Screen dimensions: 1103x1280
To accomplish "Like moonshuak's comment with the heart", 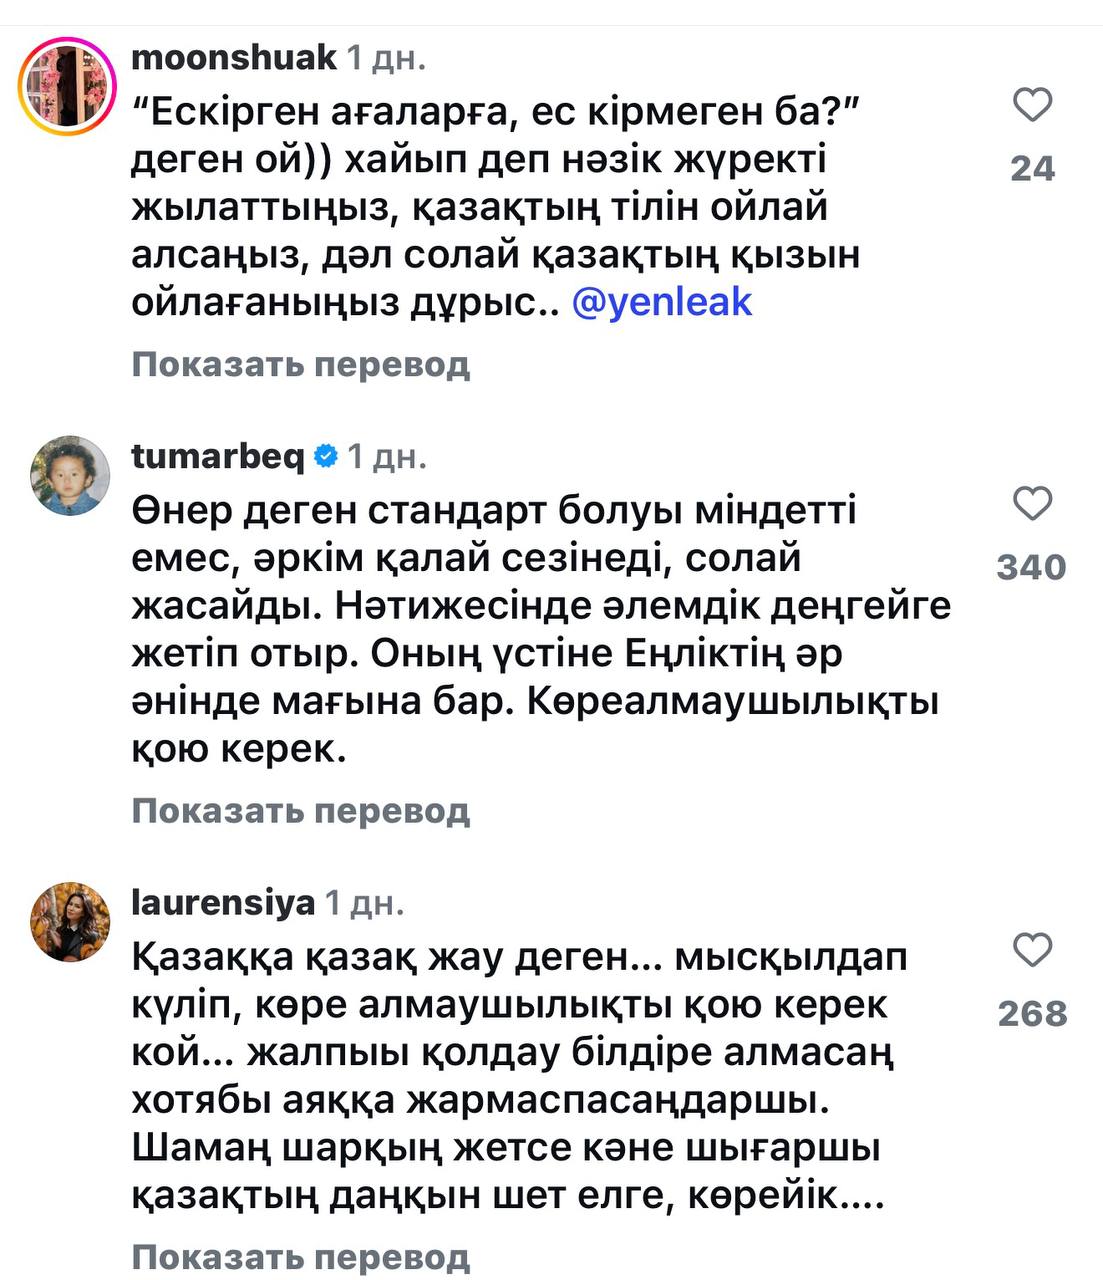I will point(1032,105).
